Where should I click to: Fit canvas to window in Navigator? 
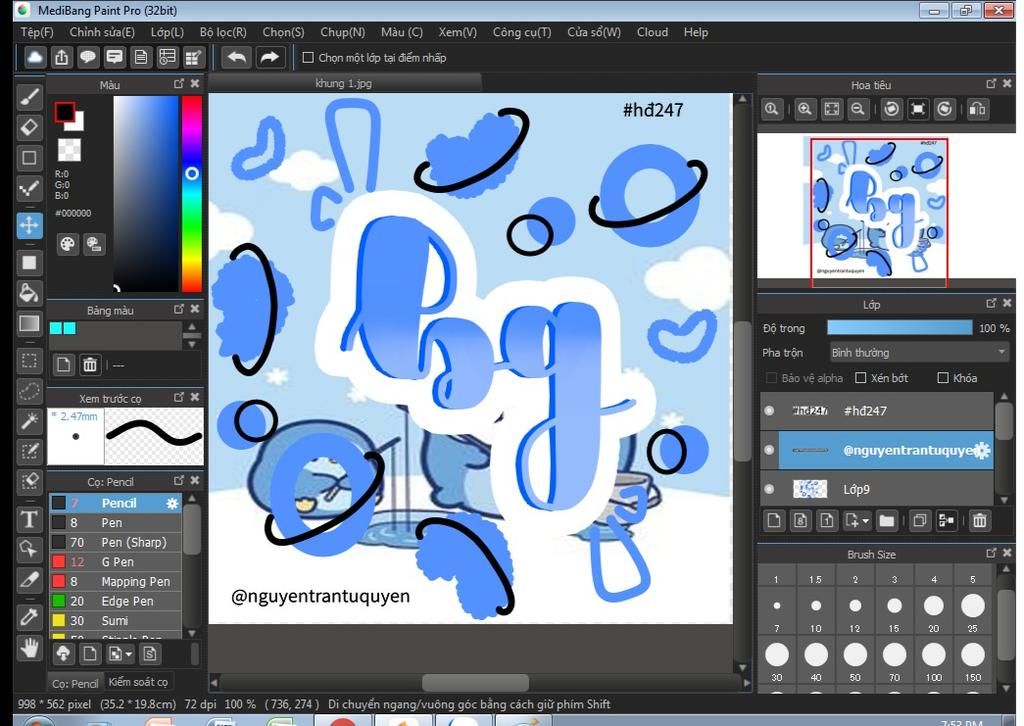831,109
